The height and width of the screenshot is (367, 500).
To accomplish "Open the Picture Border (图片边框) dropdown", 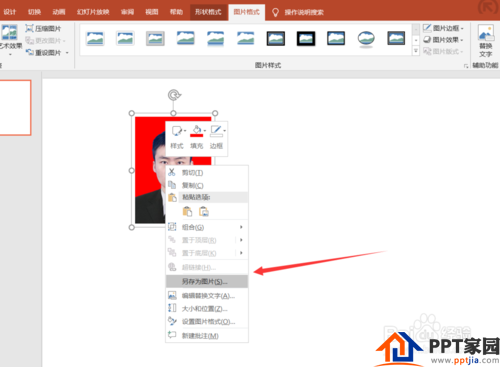I will coord(443,28).
